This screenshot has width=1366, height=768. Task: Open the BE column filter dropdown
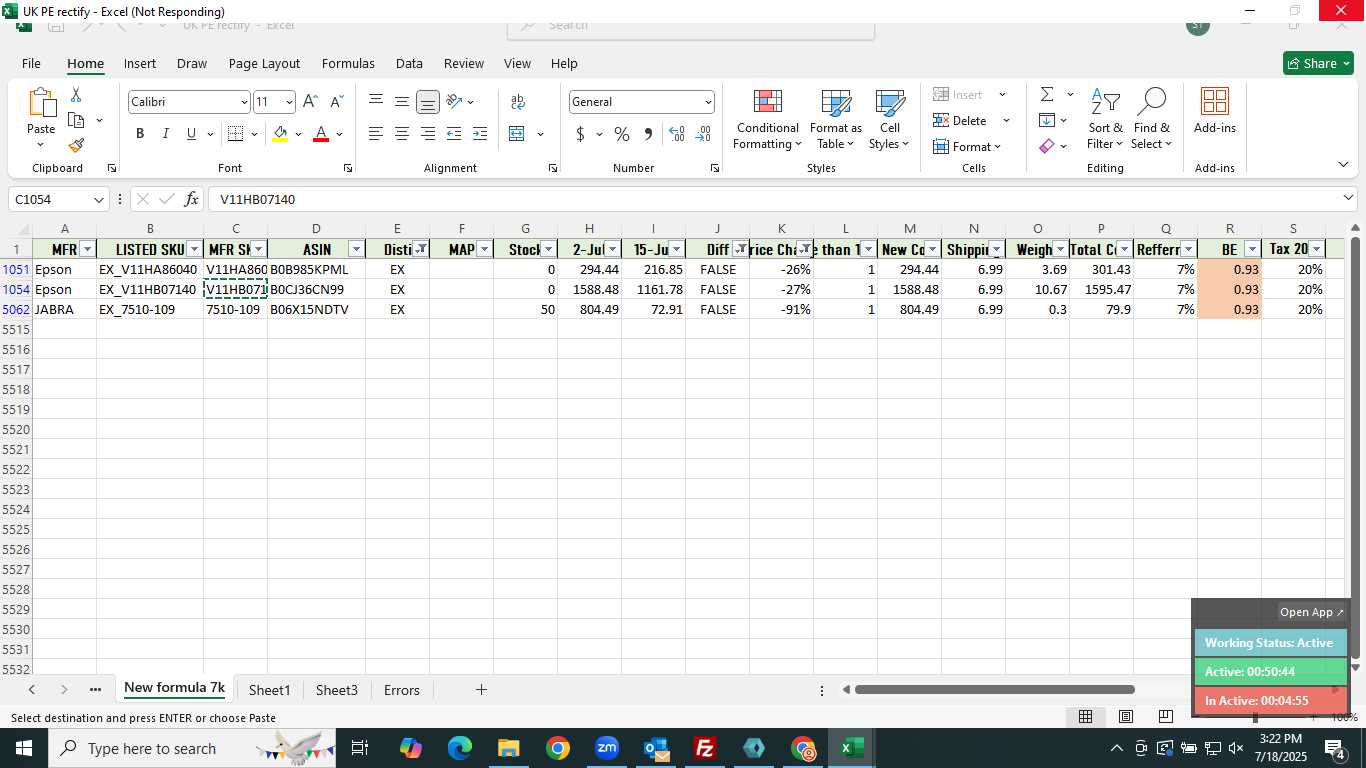coord(1252,249)
